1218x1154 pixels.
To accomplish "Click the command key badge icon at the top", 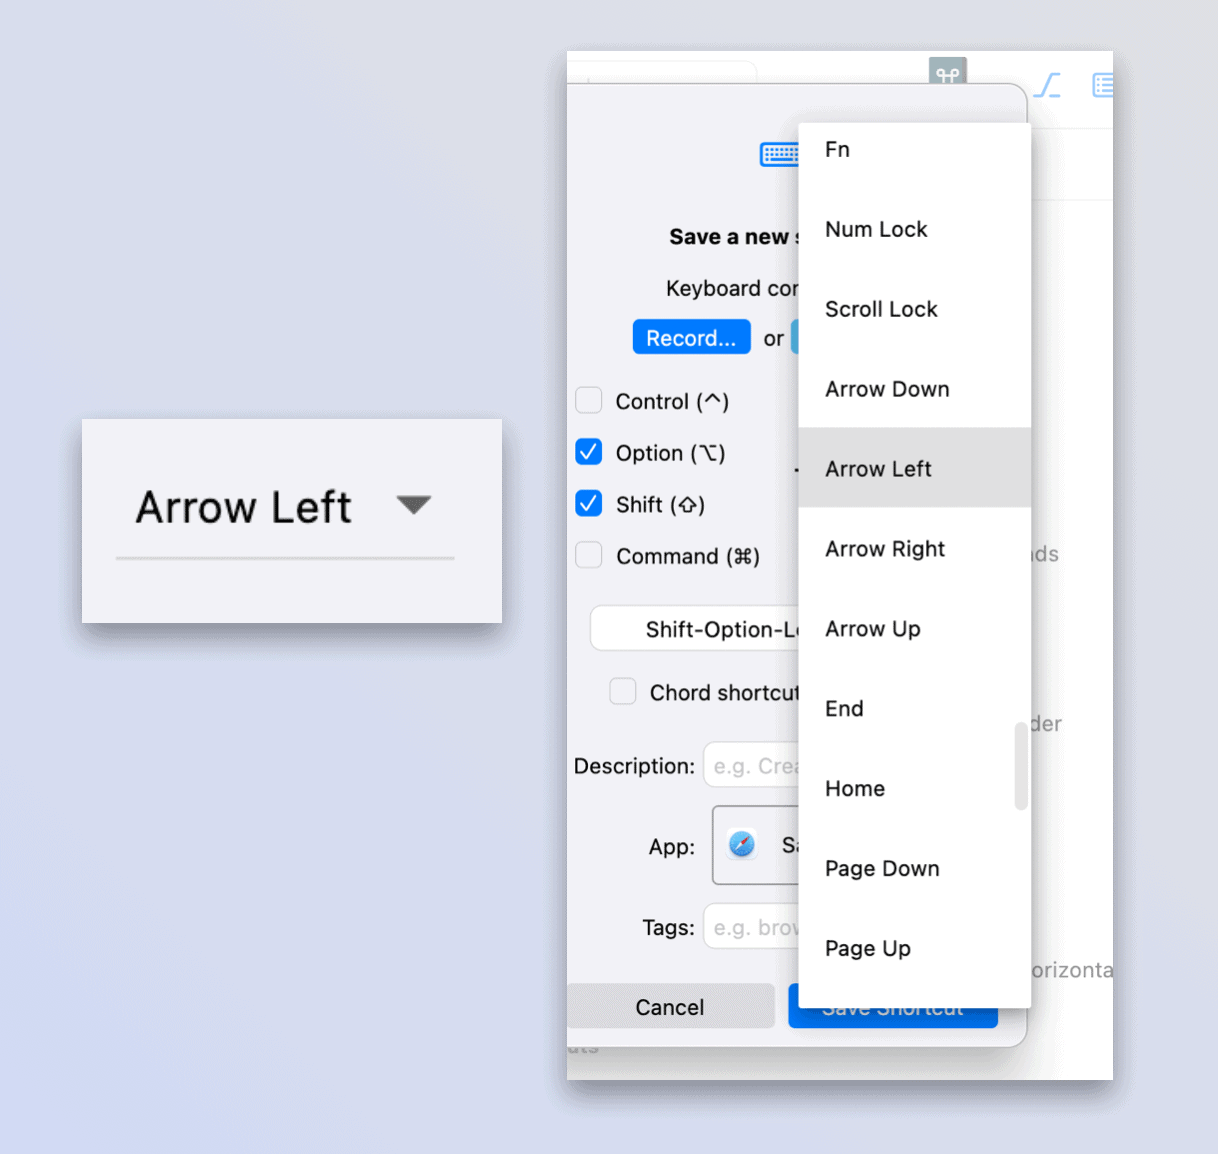I will point(946,72).
